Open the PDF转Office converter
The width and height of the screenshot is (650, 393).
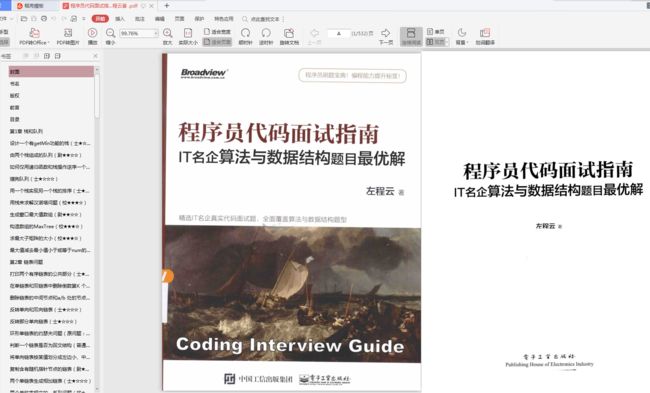coord(34,36)
